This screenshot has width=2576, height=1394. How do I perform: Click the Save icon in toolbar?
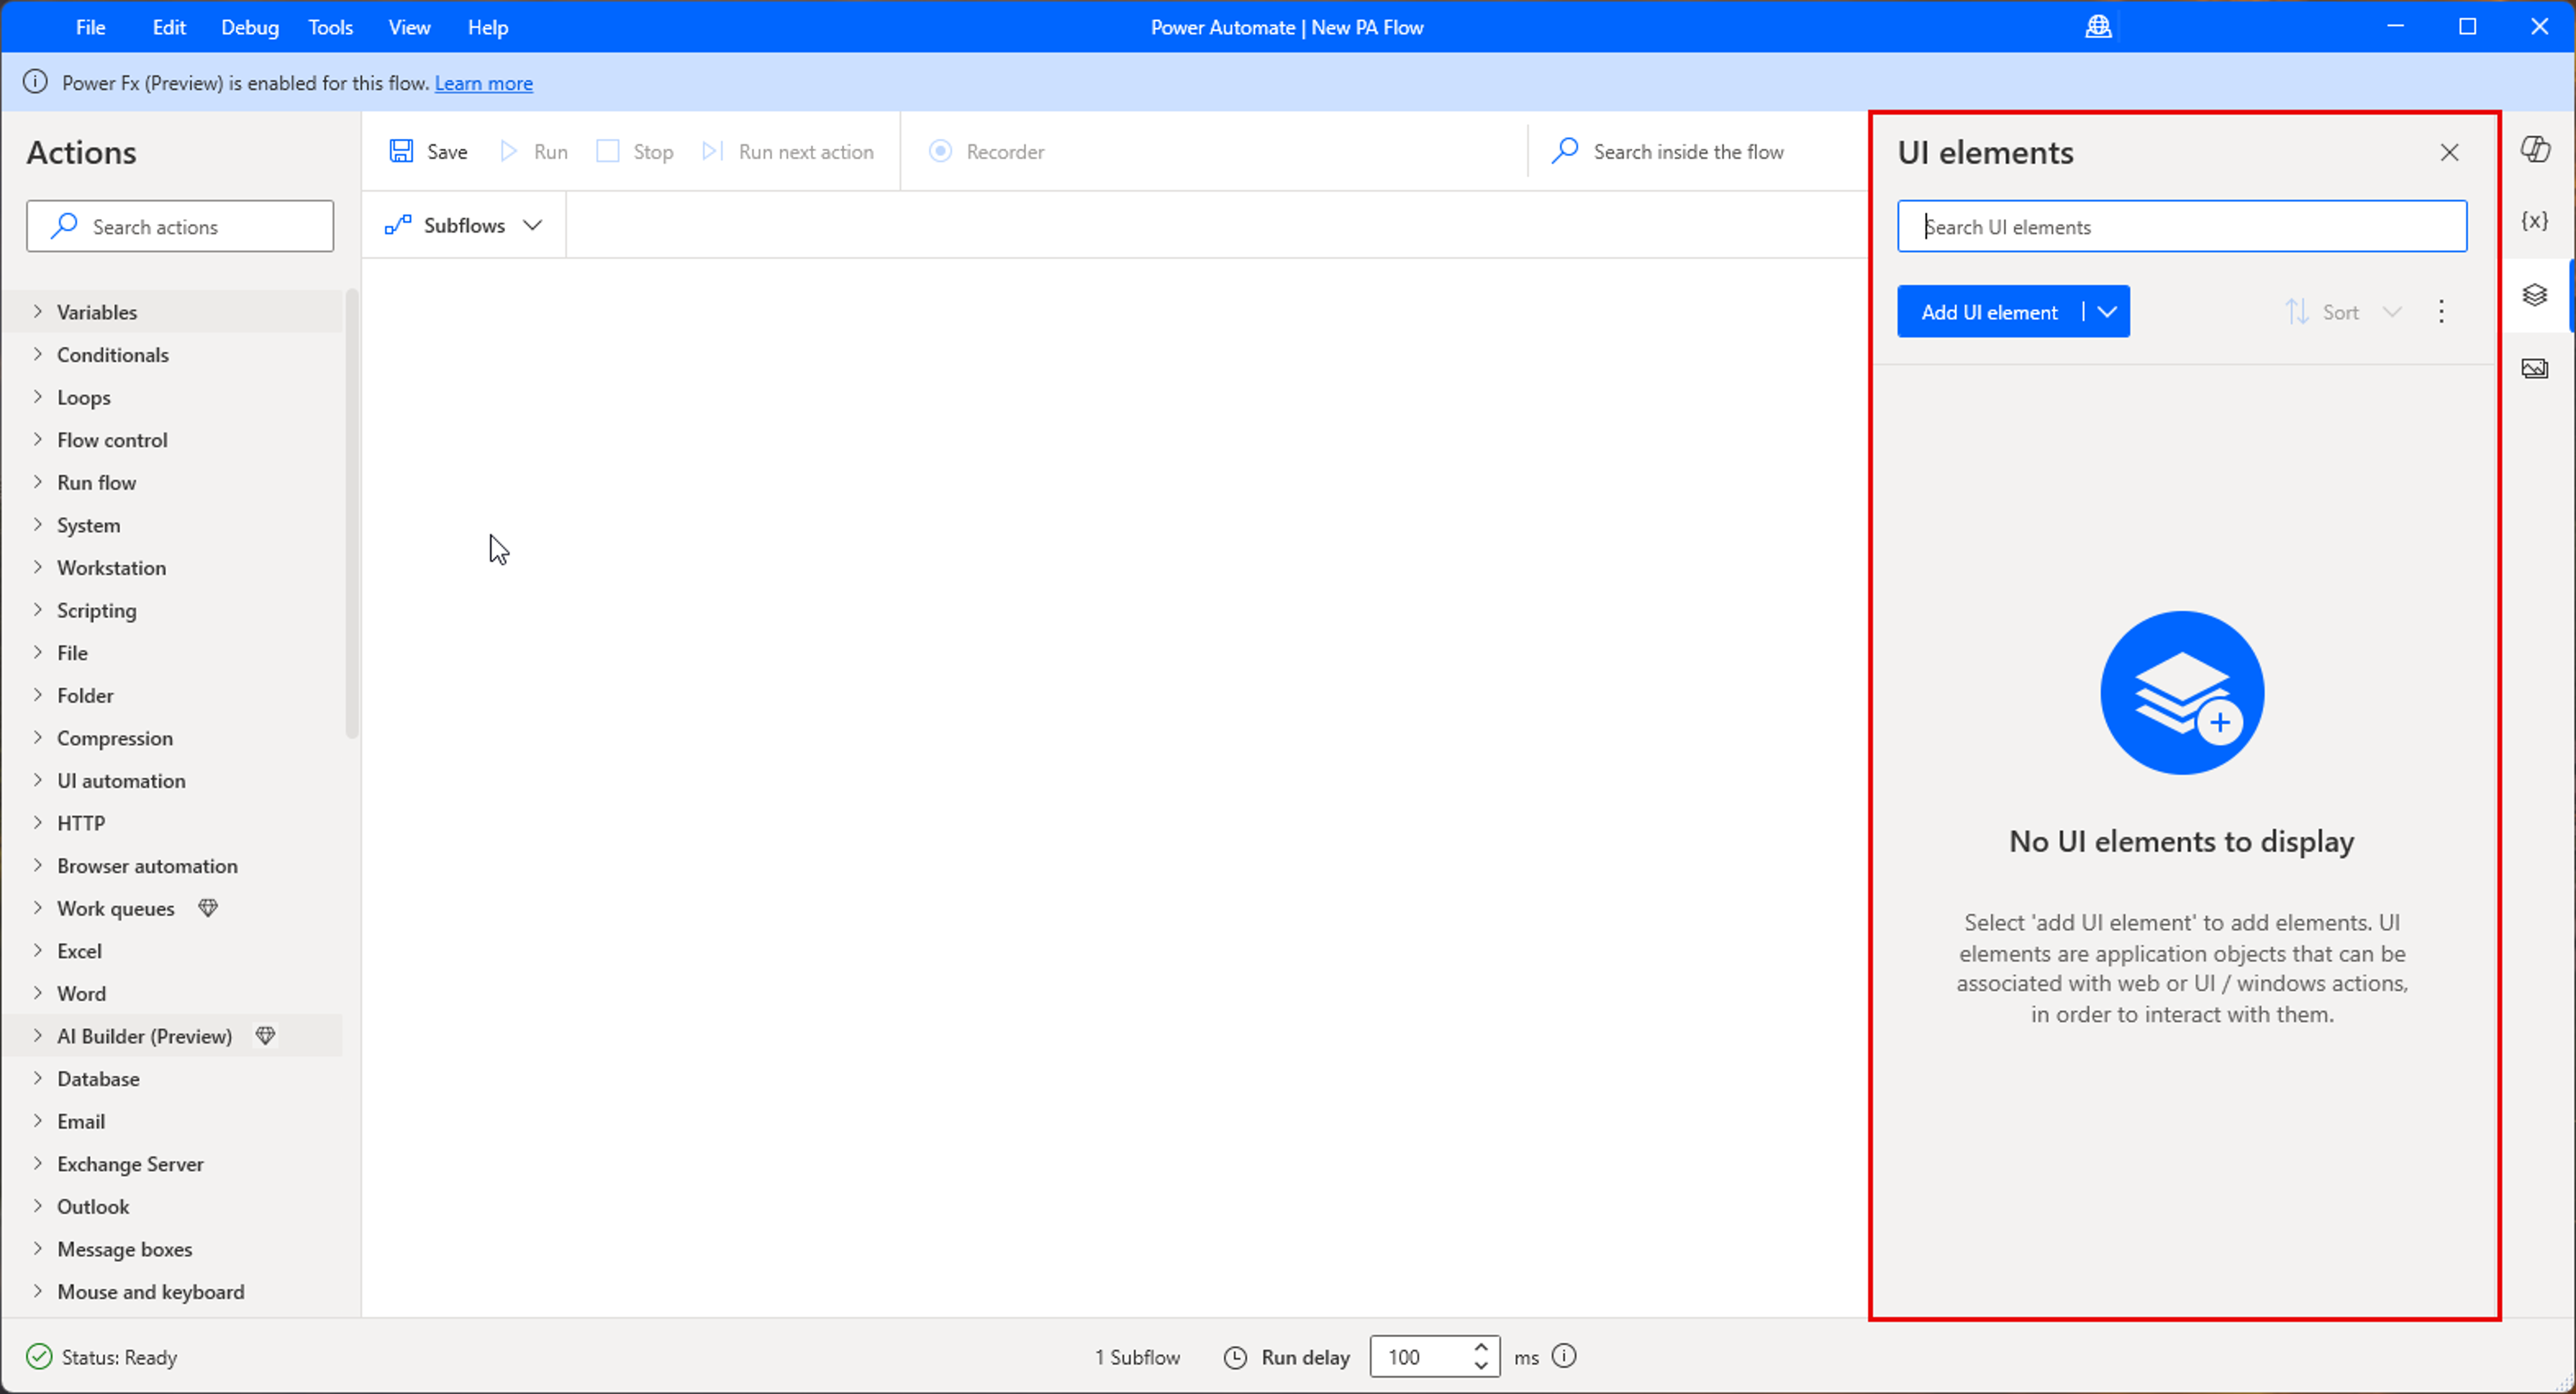(x=401, y=151)
